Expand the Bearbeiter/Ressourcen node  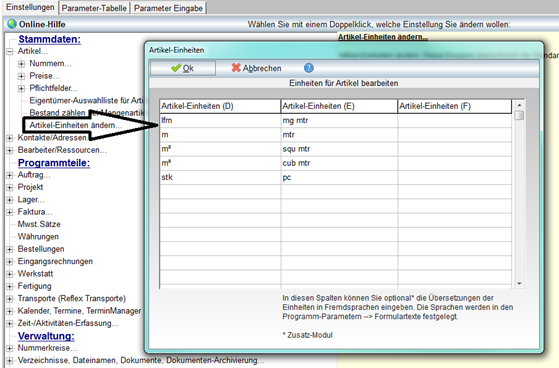[10, 150]
